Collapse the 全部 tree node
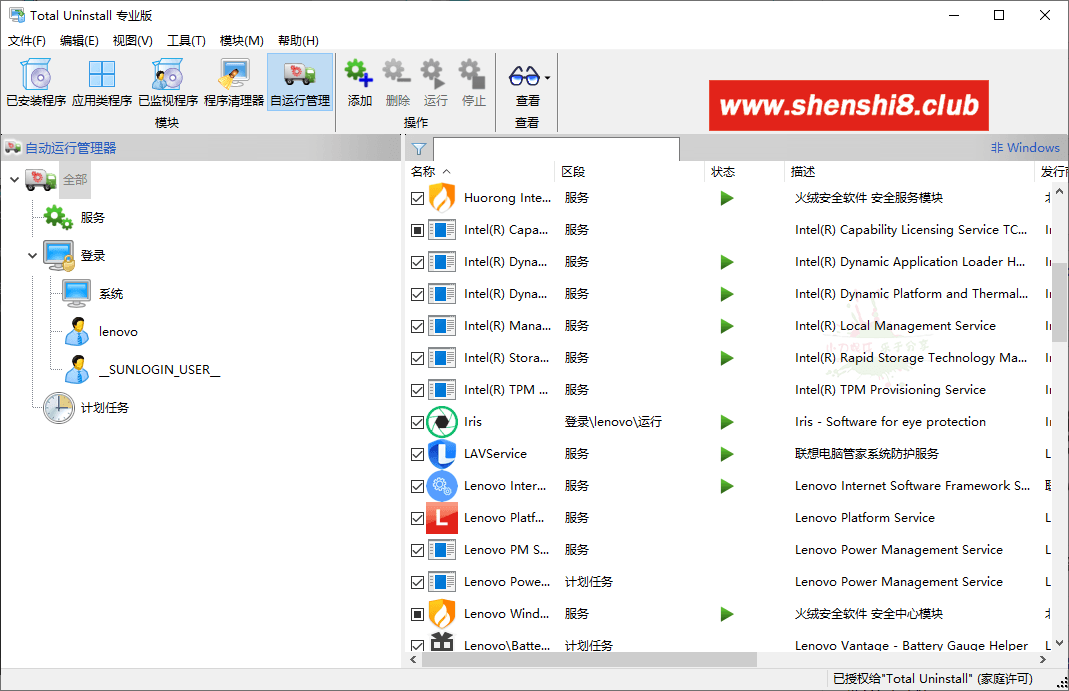1069x691 pixels. 14,180
